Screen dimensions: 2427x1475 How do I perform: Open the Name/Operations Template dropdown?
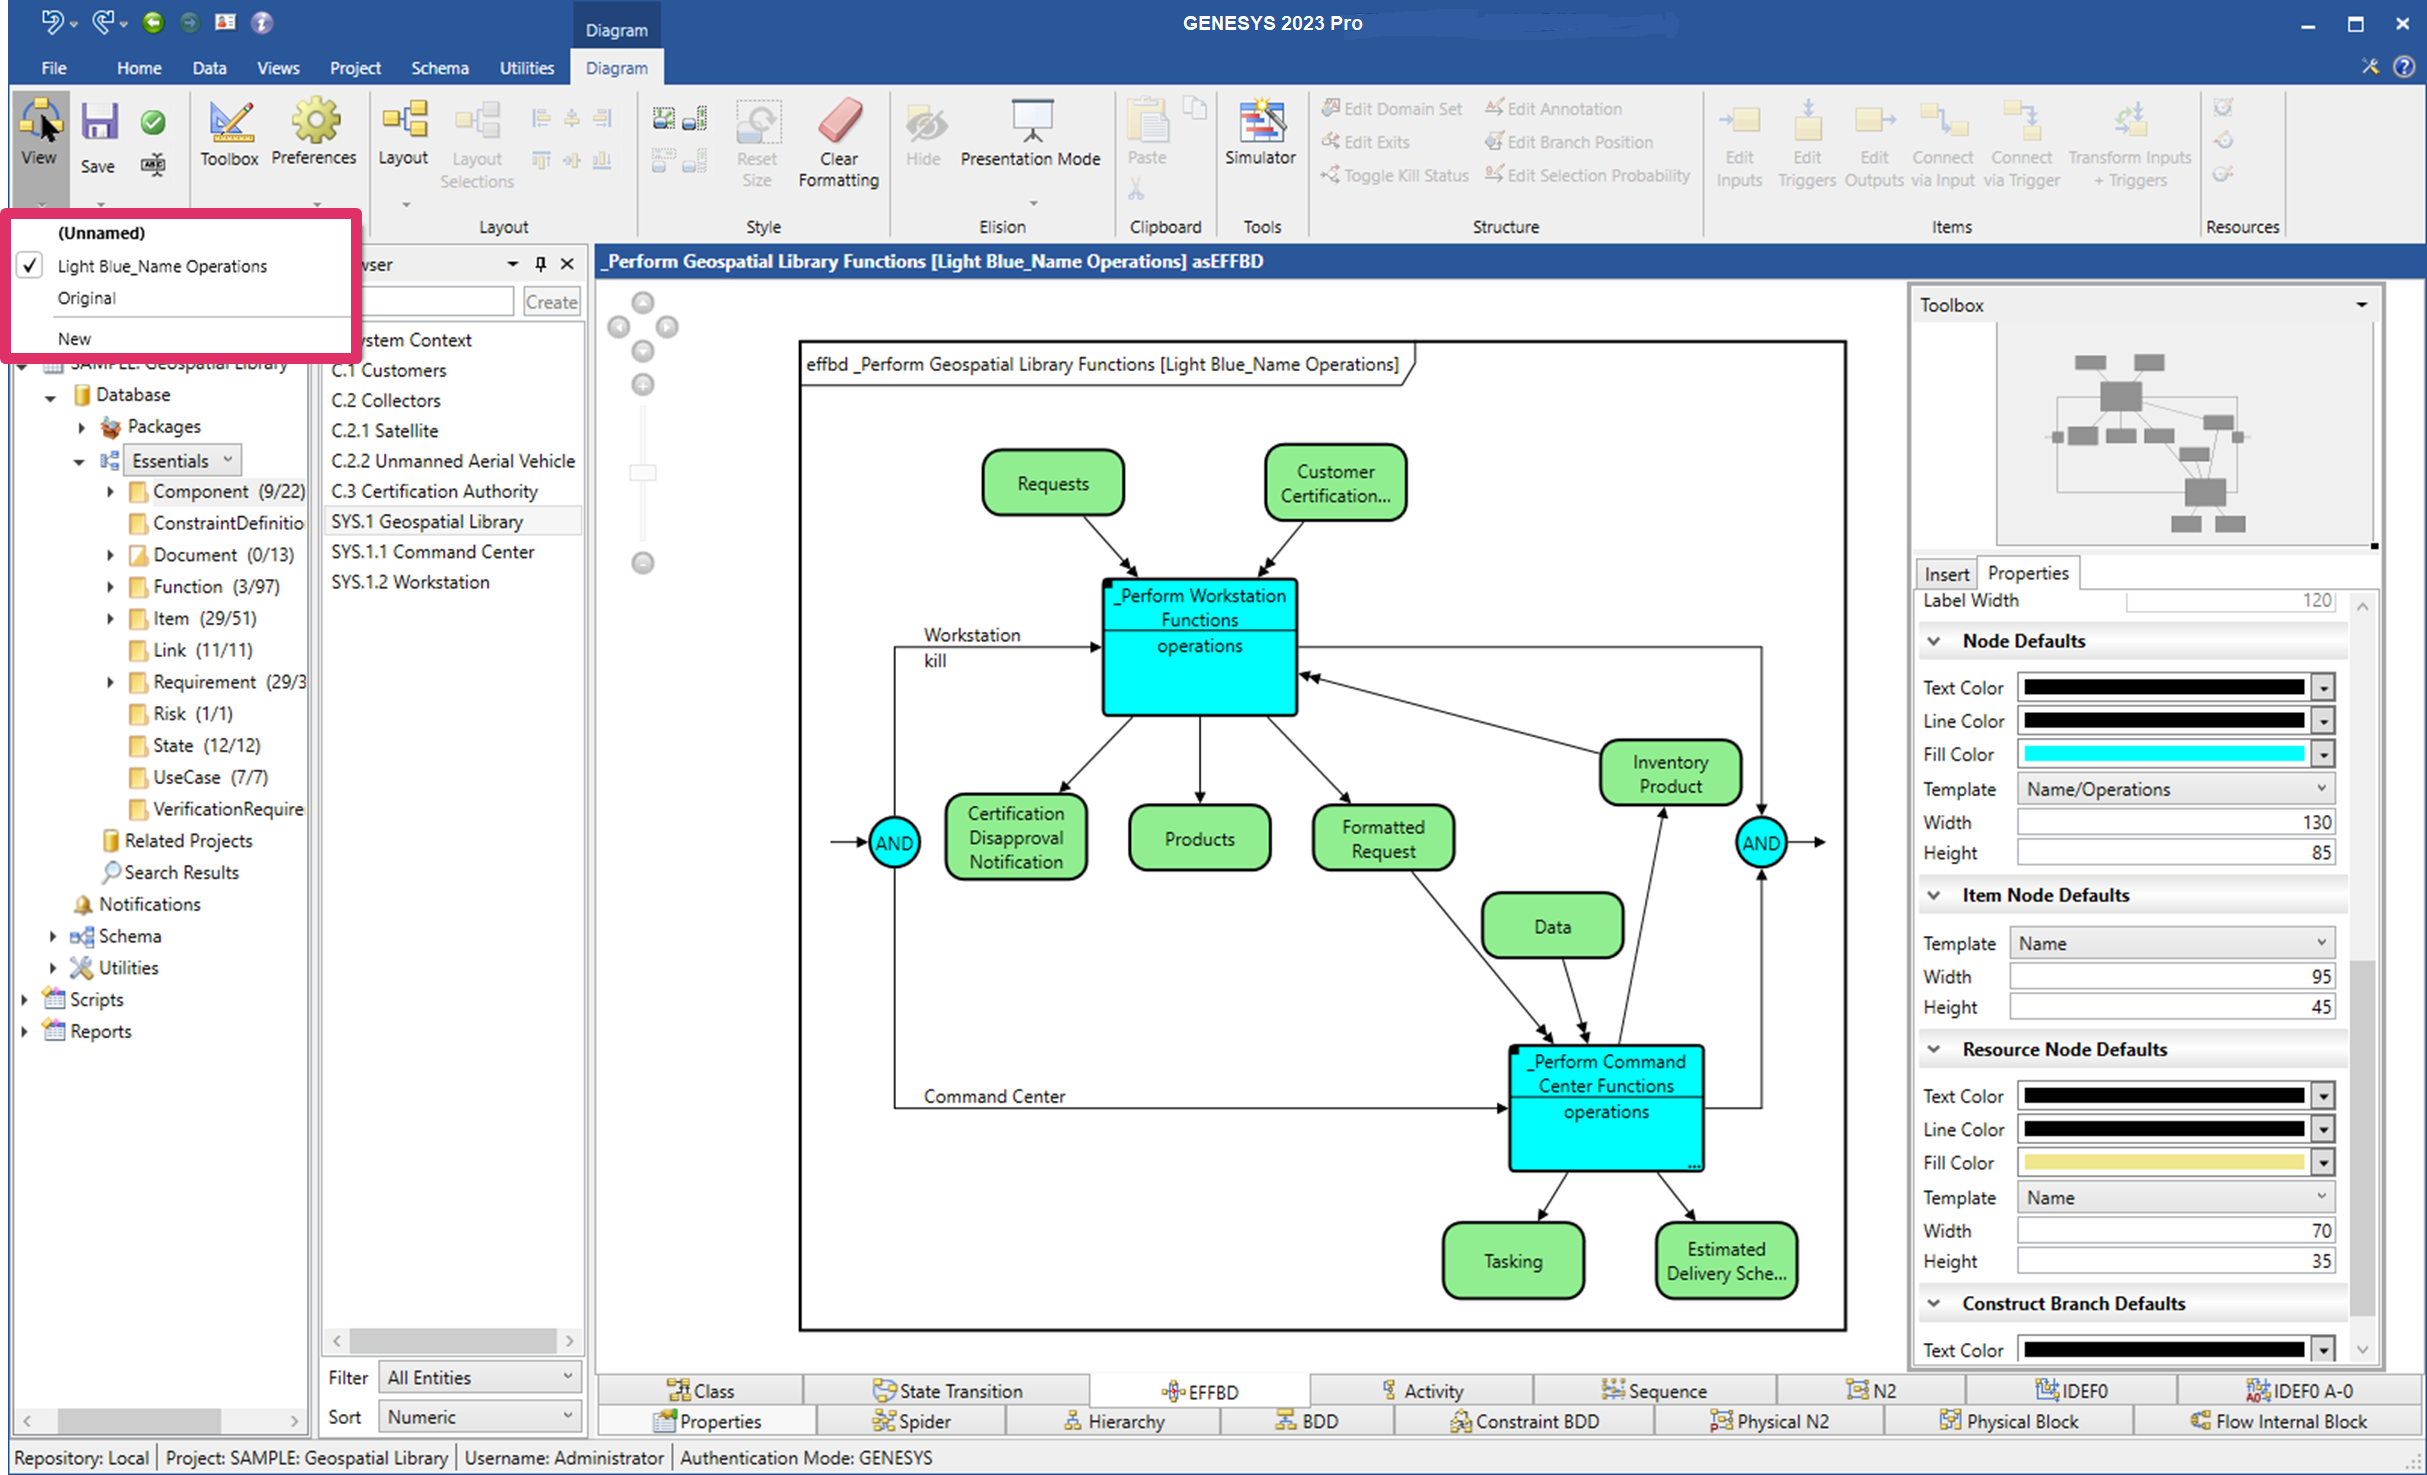tap(2320, 788)
